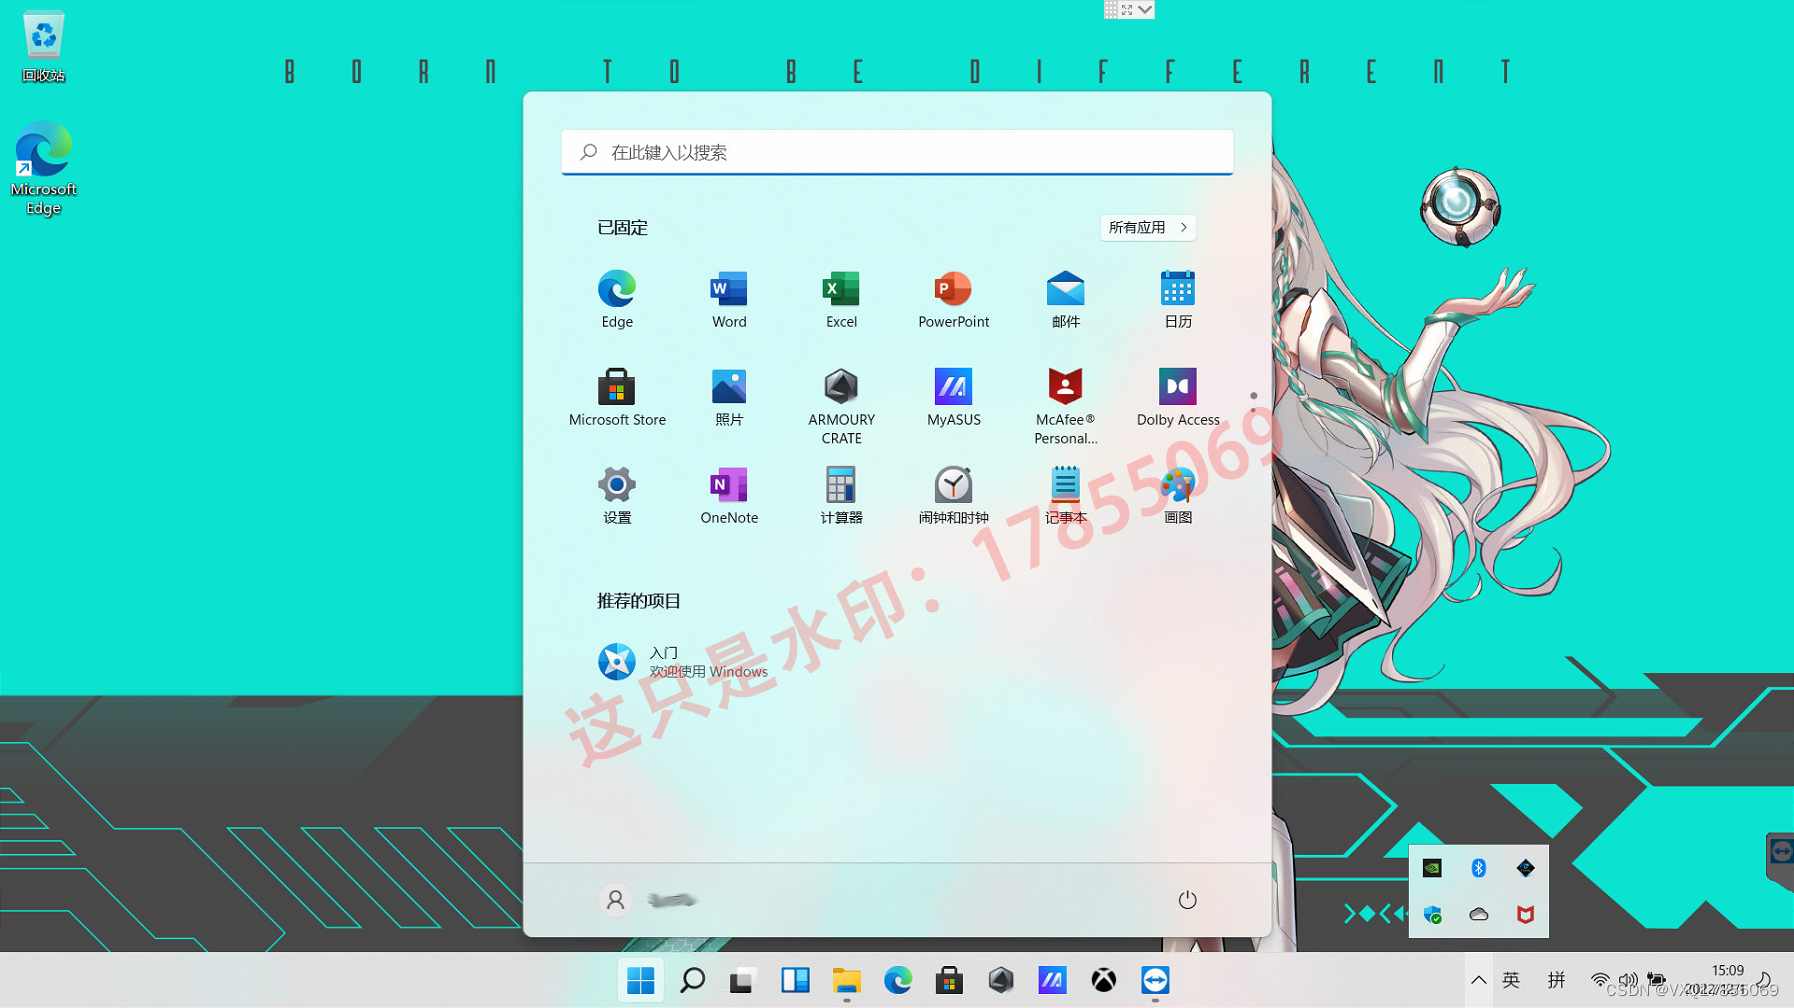Open the 日历 Calendar app
1794x1008 pixels.
click(x=1177, y=299)
